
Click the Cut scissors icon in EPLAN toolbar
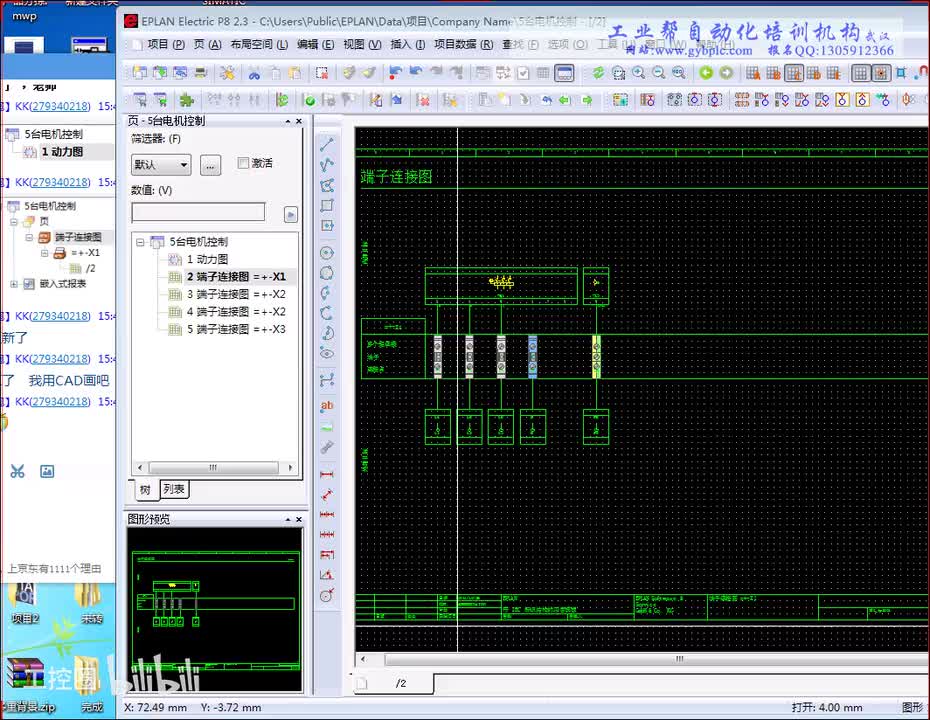click(254, 73)
